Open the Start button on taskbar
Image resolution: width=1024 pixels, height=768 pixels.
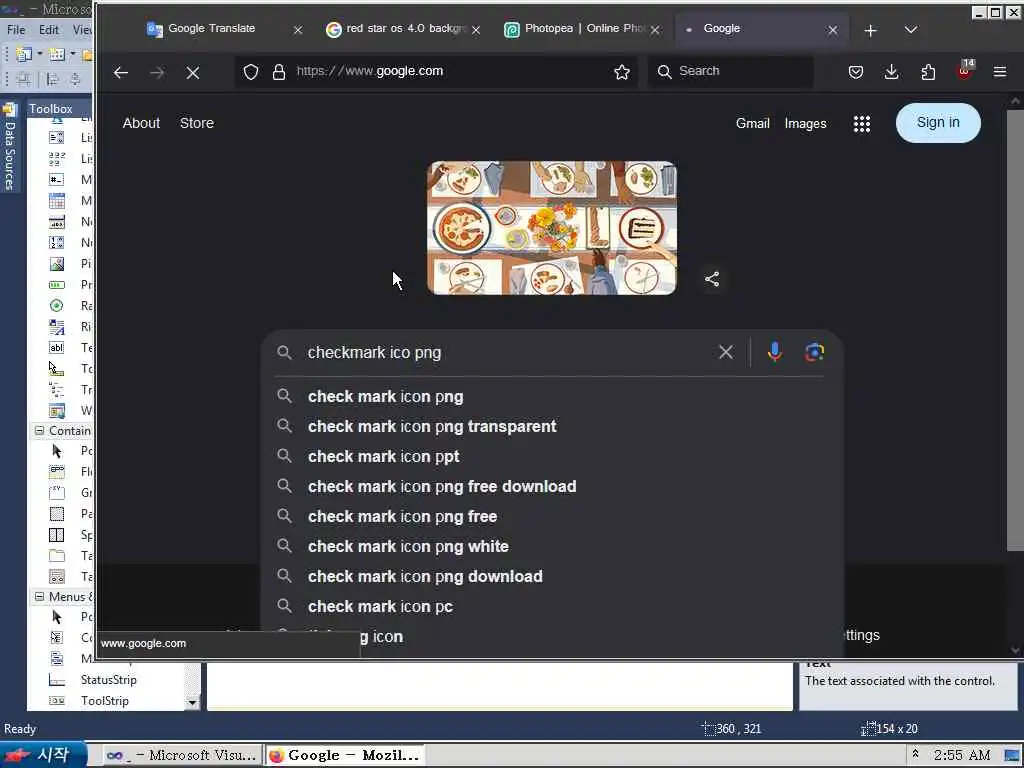pyautogui.click(x=43, y=755)
